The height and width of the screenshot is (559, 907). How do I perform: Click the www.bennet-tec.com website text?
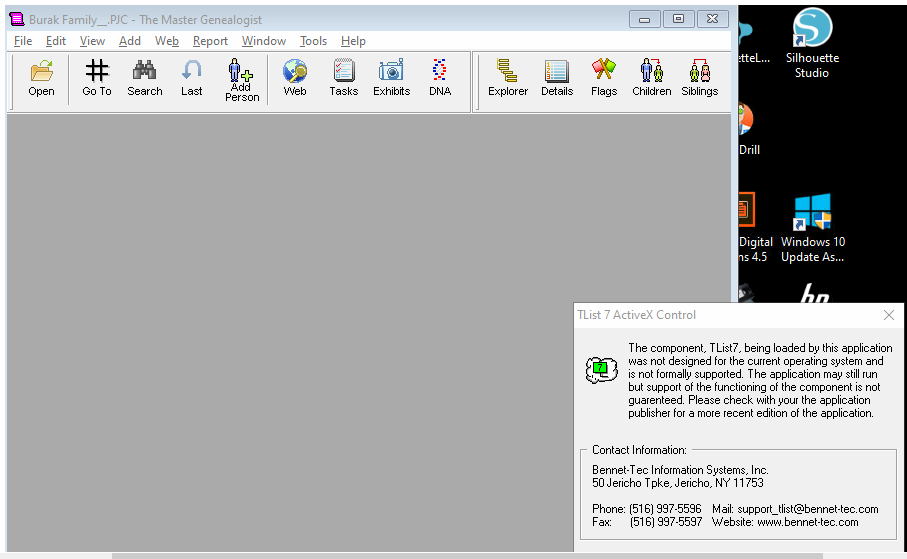808,522
